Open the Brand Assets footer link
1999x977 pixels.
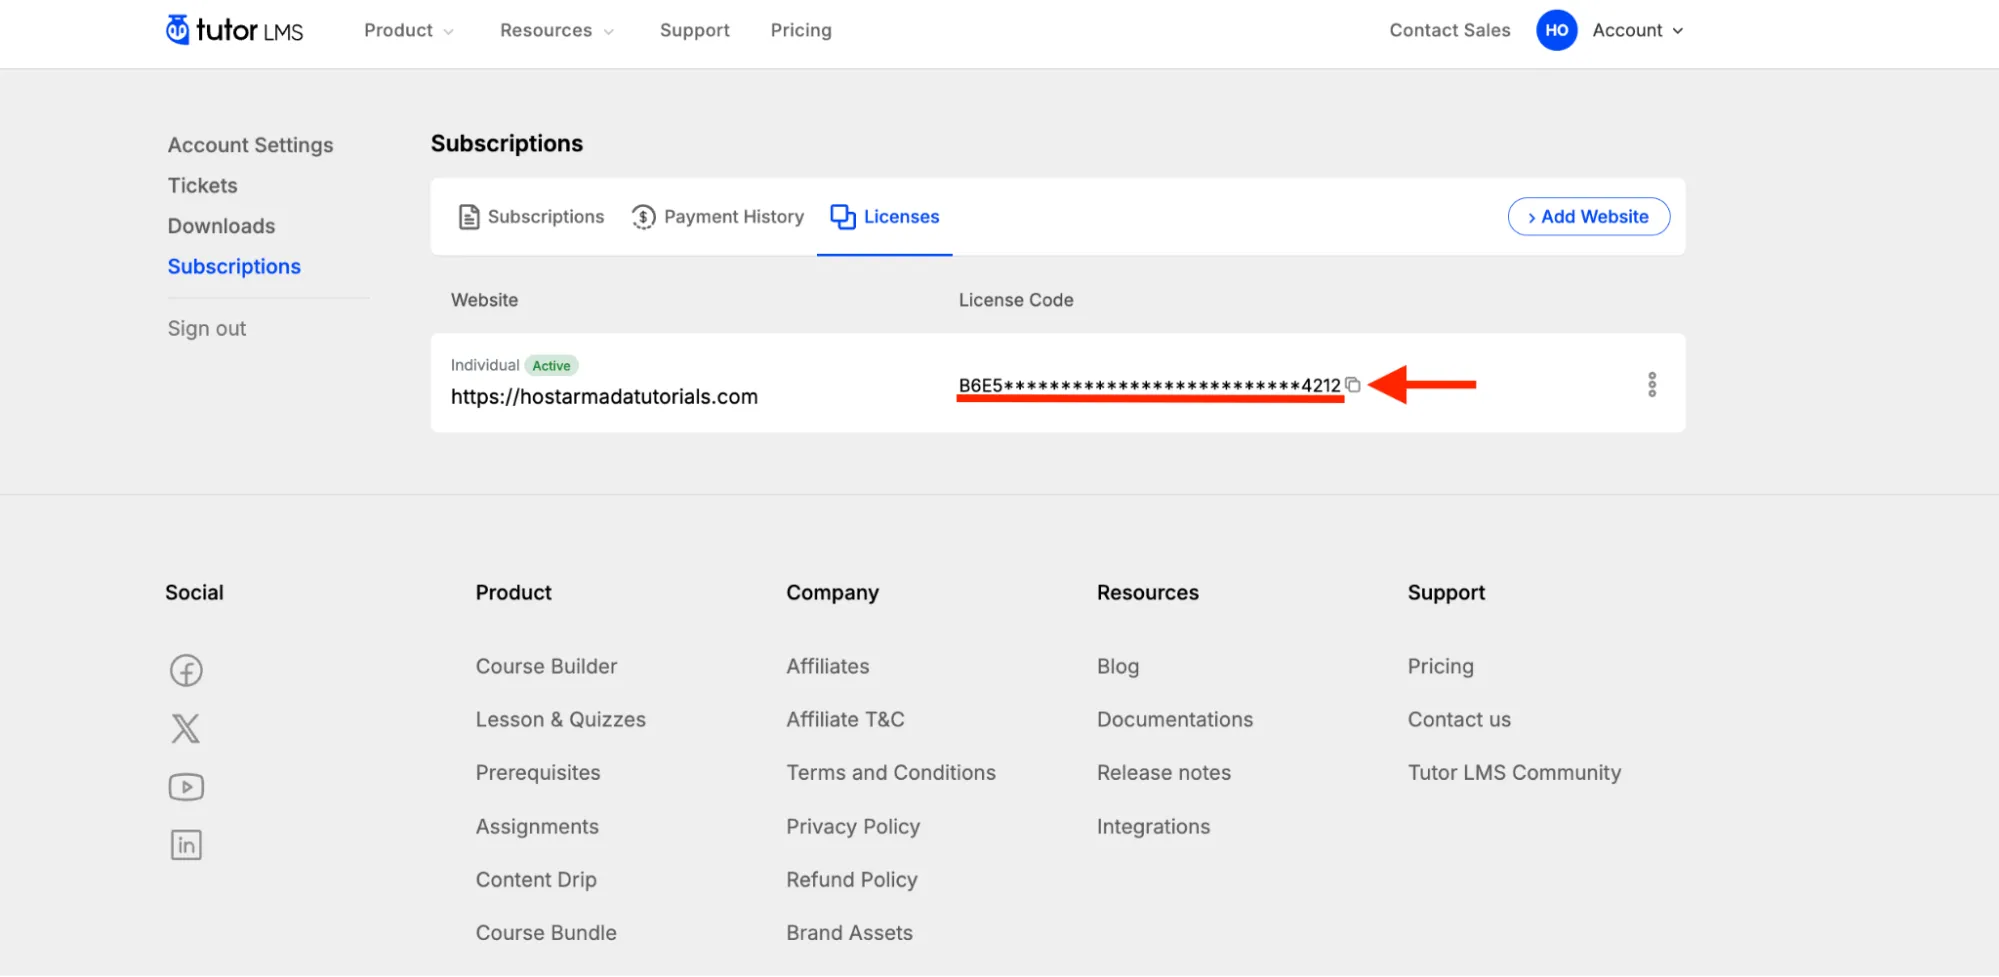pyautogui.click(x=849, y=932)
